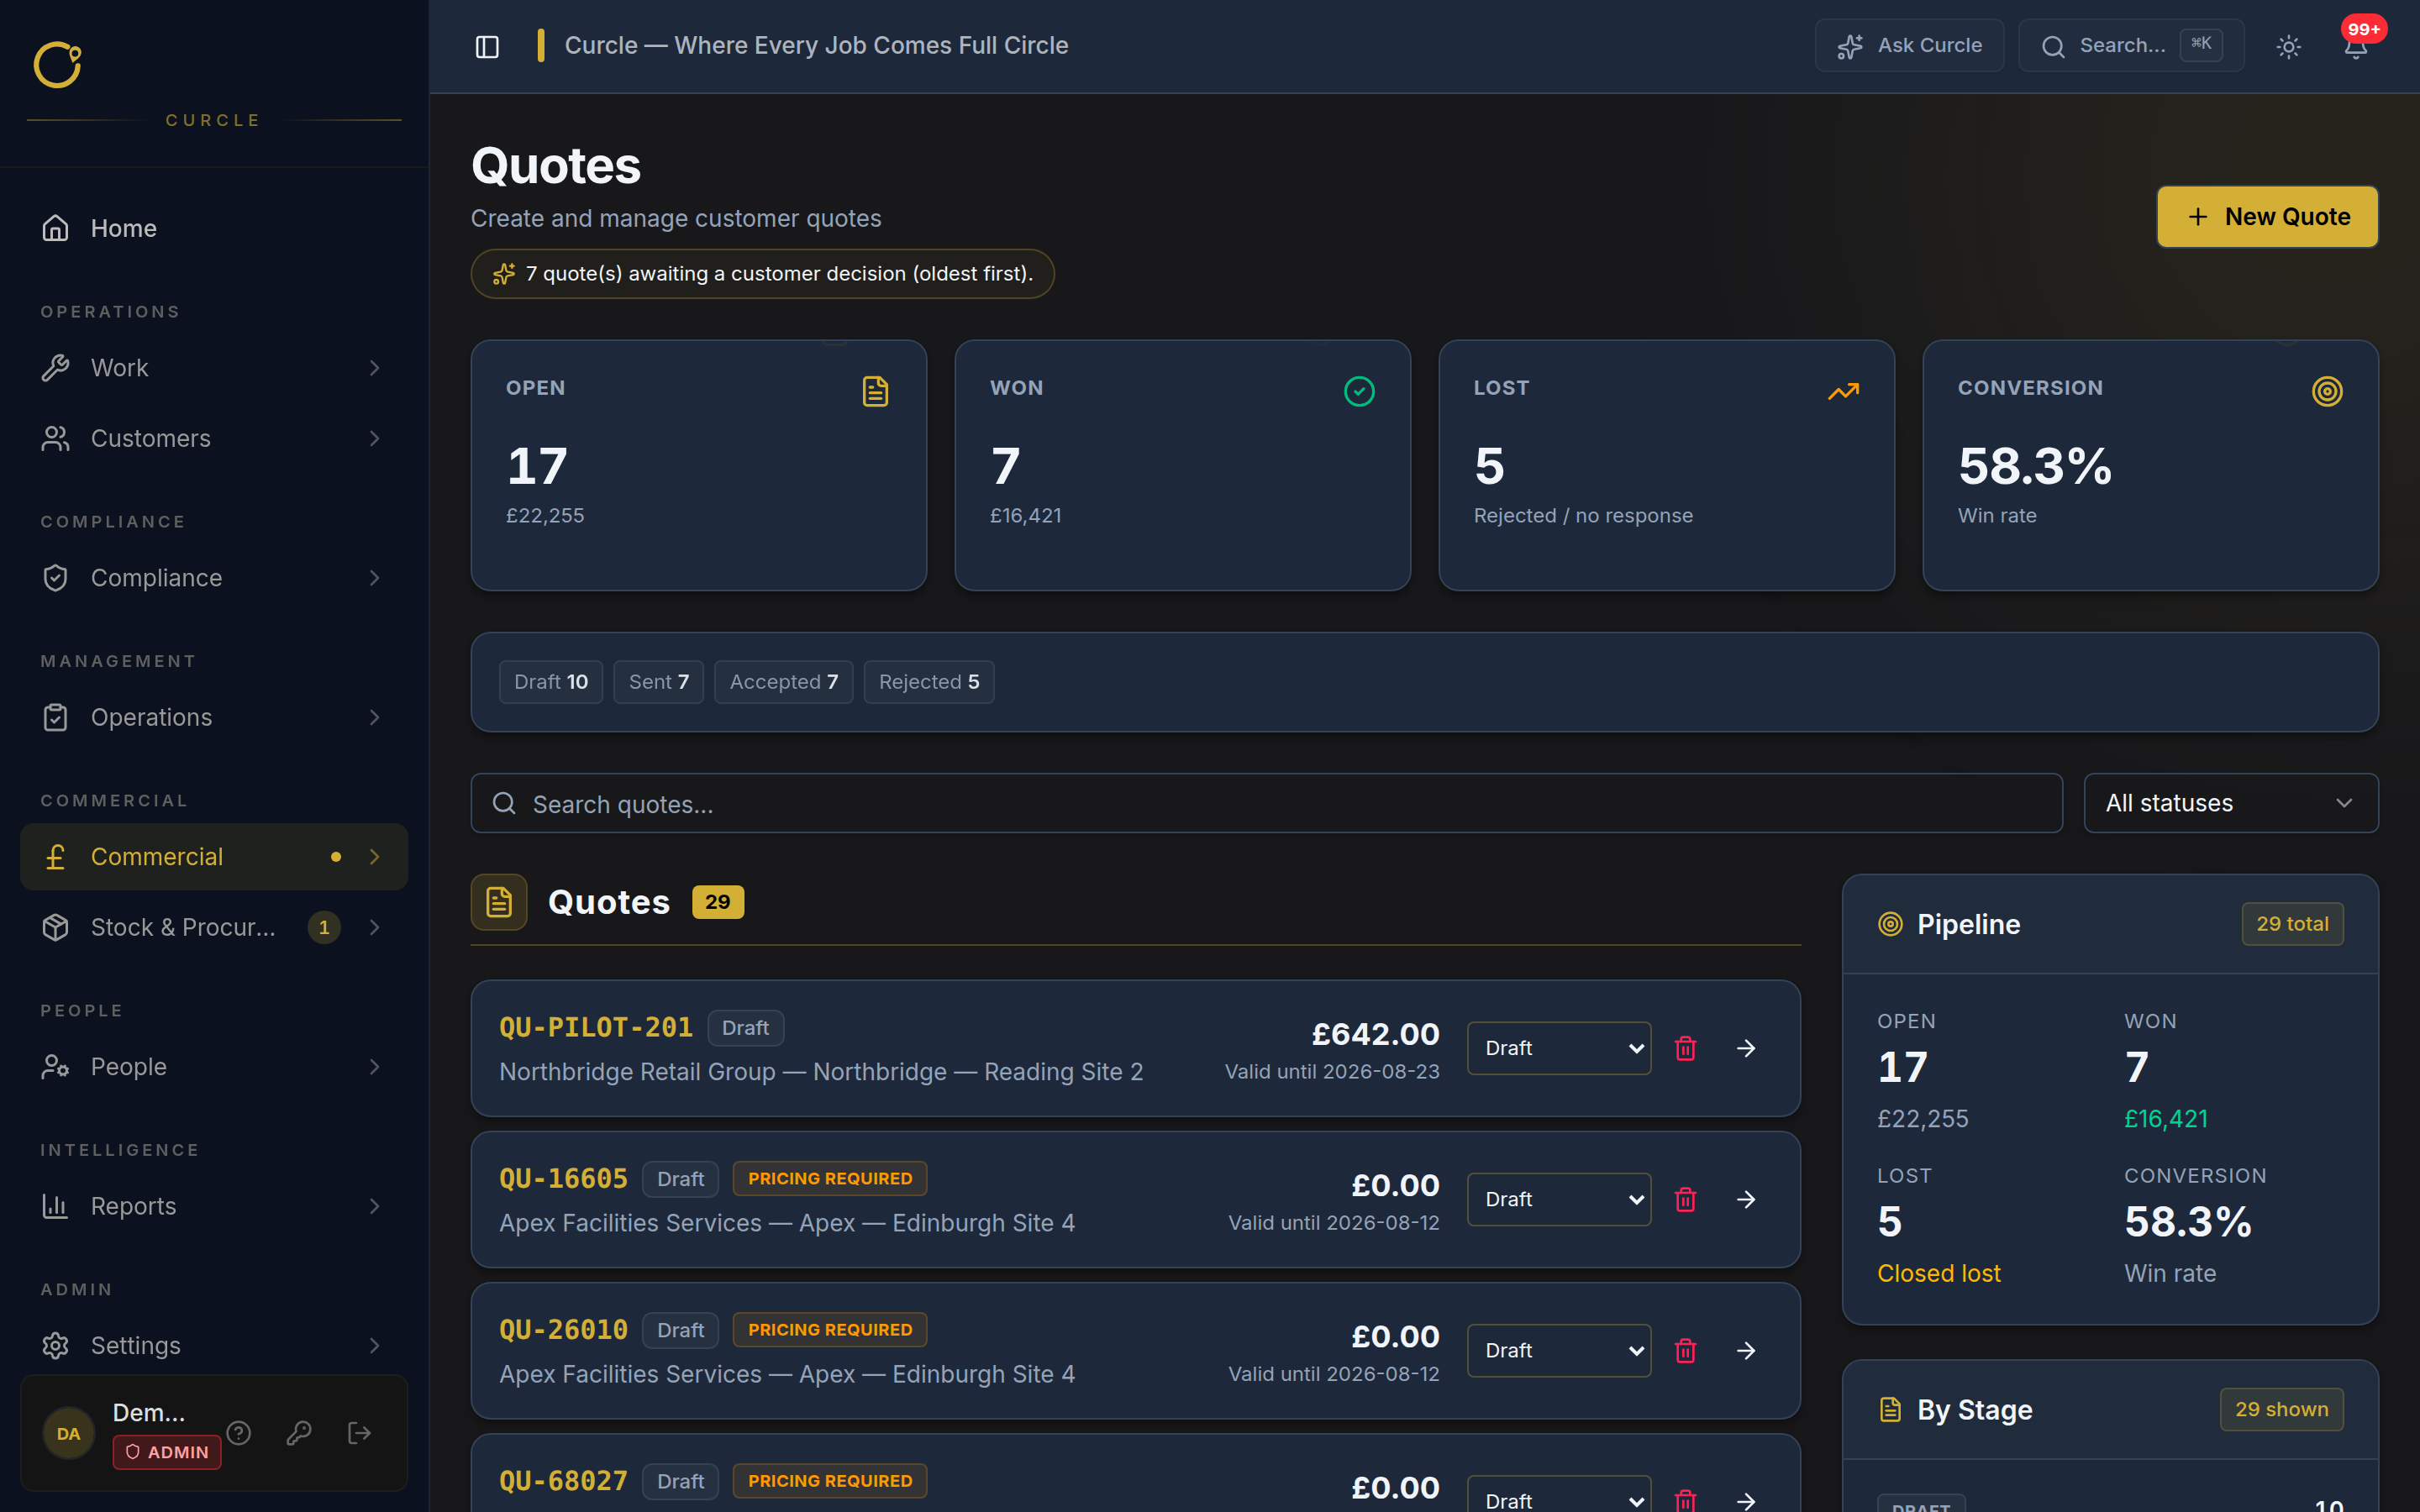The image size is (2420, 1512).
Task: Open quote QU-16605 via arrow icon
Action: [x=1746, y=1199]
